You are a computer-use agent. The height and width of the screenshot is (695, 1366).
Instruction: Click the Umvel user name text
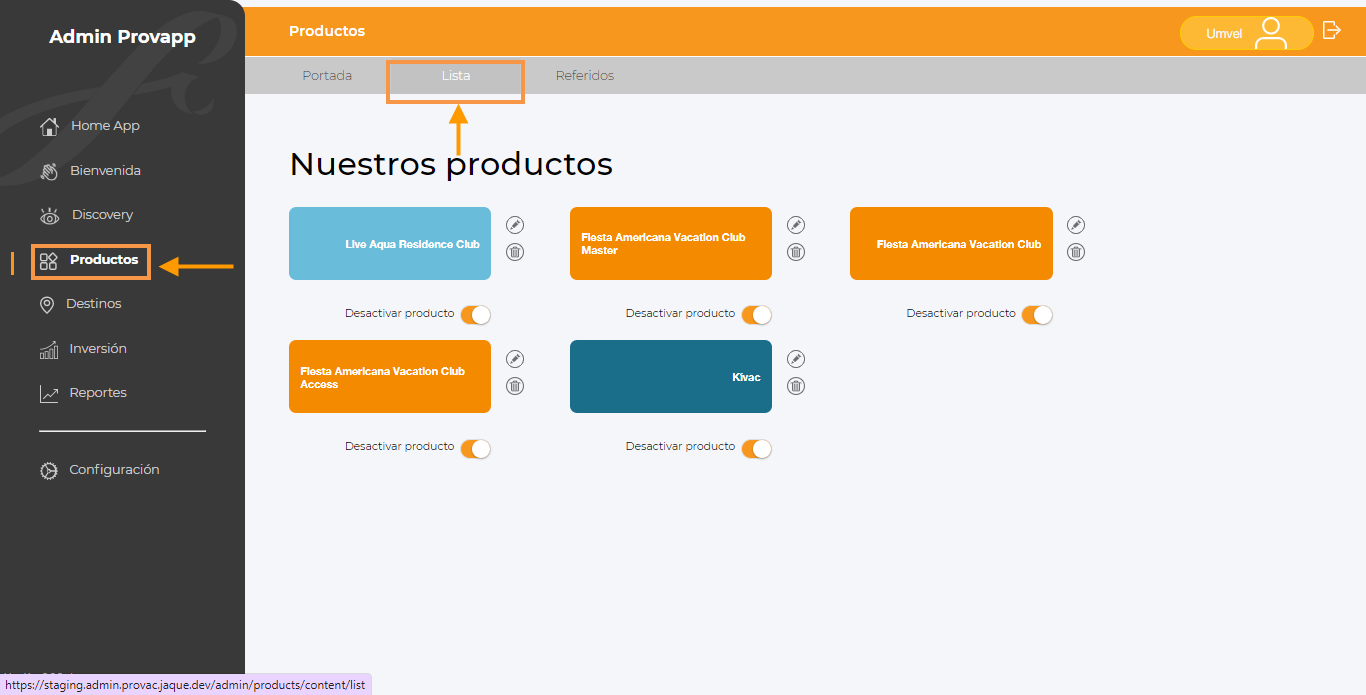pos(1224,34)
